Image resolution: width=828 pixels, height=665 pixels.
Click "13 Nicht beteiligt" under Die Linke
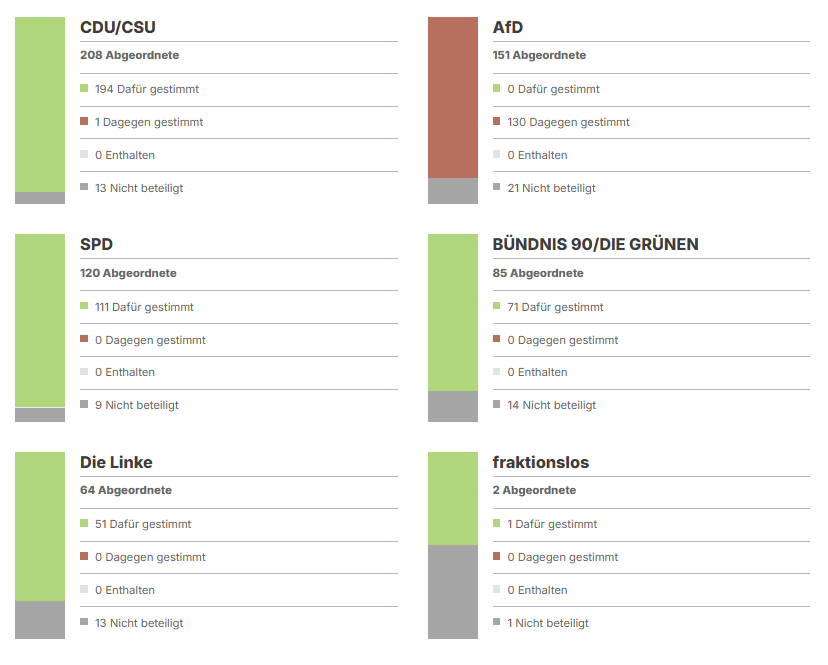139,623
